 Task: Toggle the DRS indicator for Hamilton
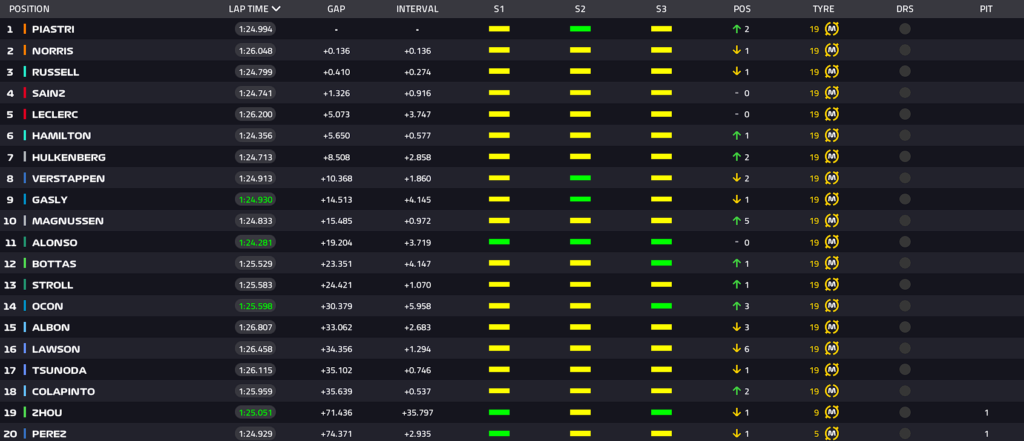tap(905, 135)
